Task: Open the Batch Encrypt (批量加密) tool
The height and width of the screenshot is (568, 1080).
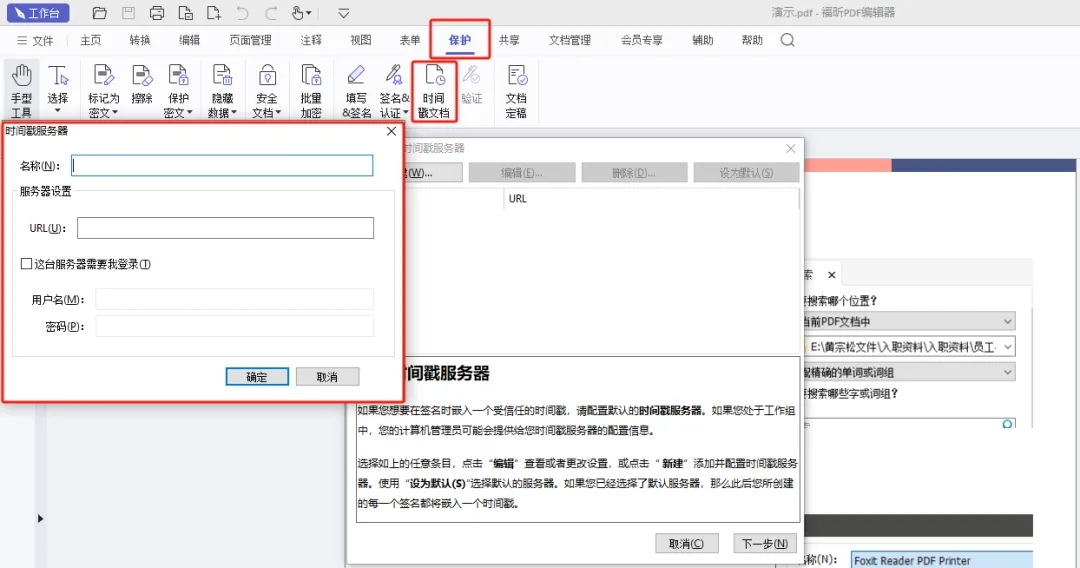Action: [x=311, y=90]
